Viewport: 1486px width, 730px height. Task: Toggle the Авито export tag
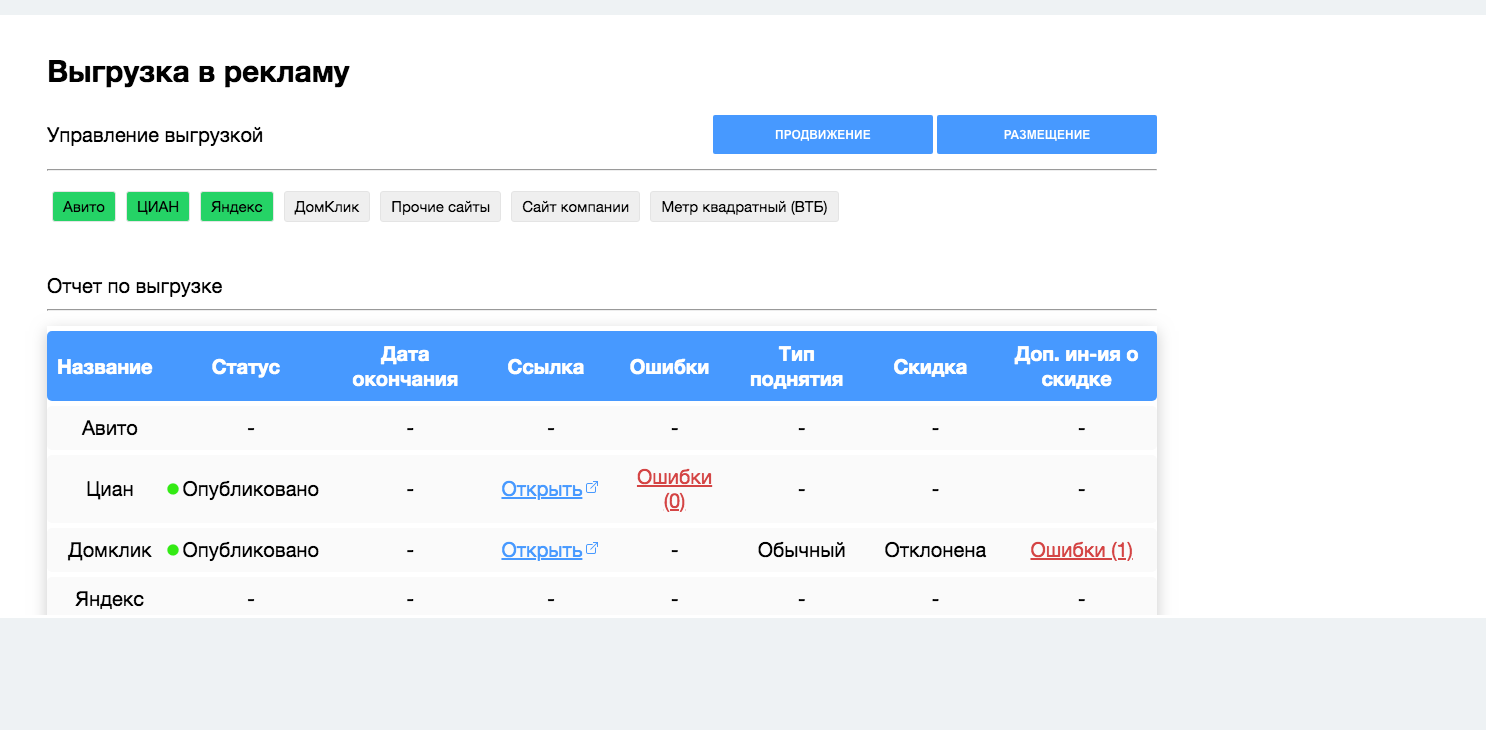click(x=84, y=207)
